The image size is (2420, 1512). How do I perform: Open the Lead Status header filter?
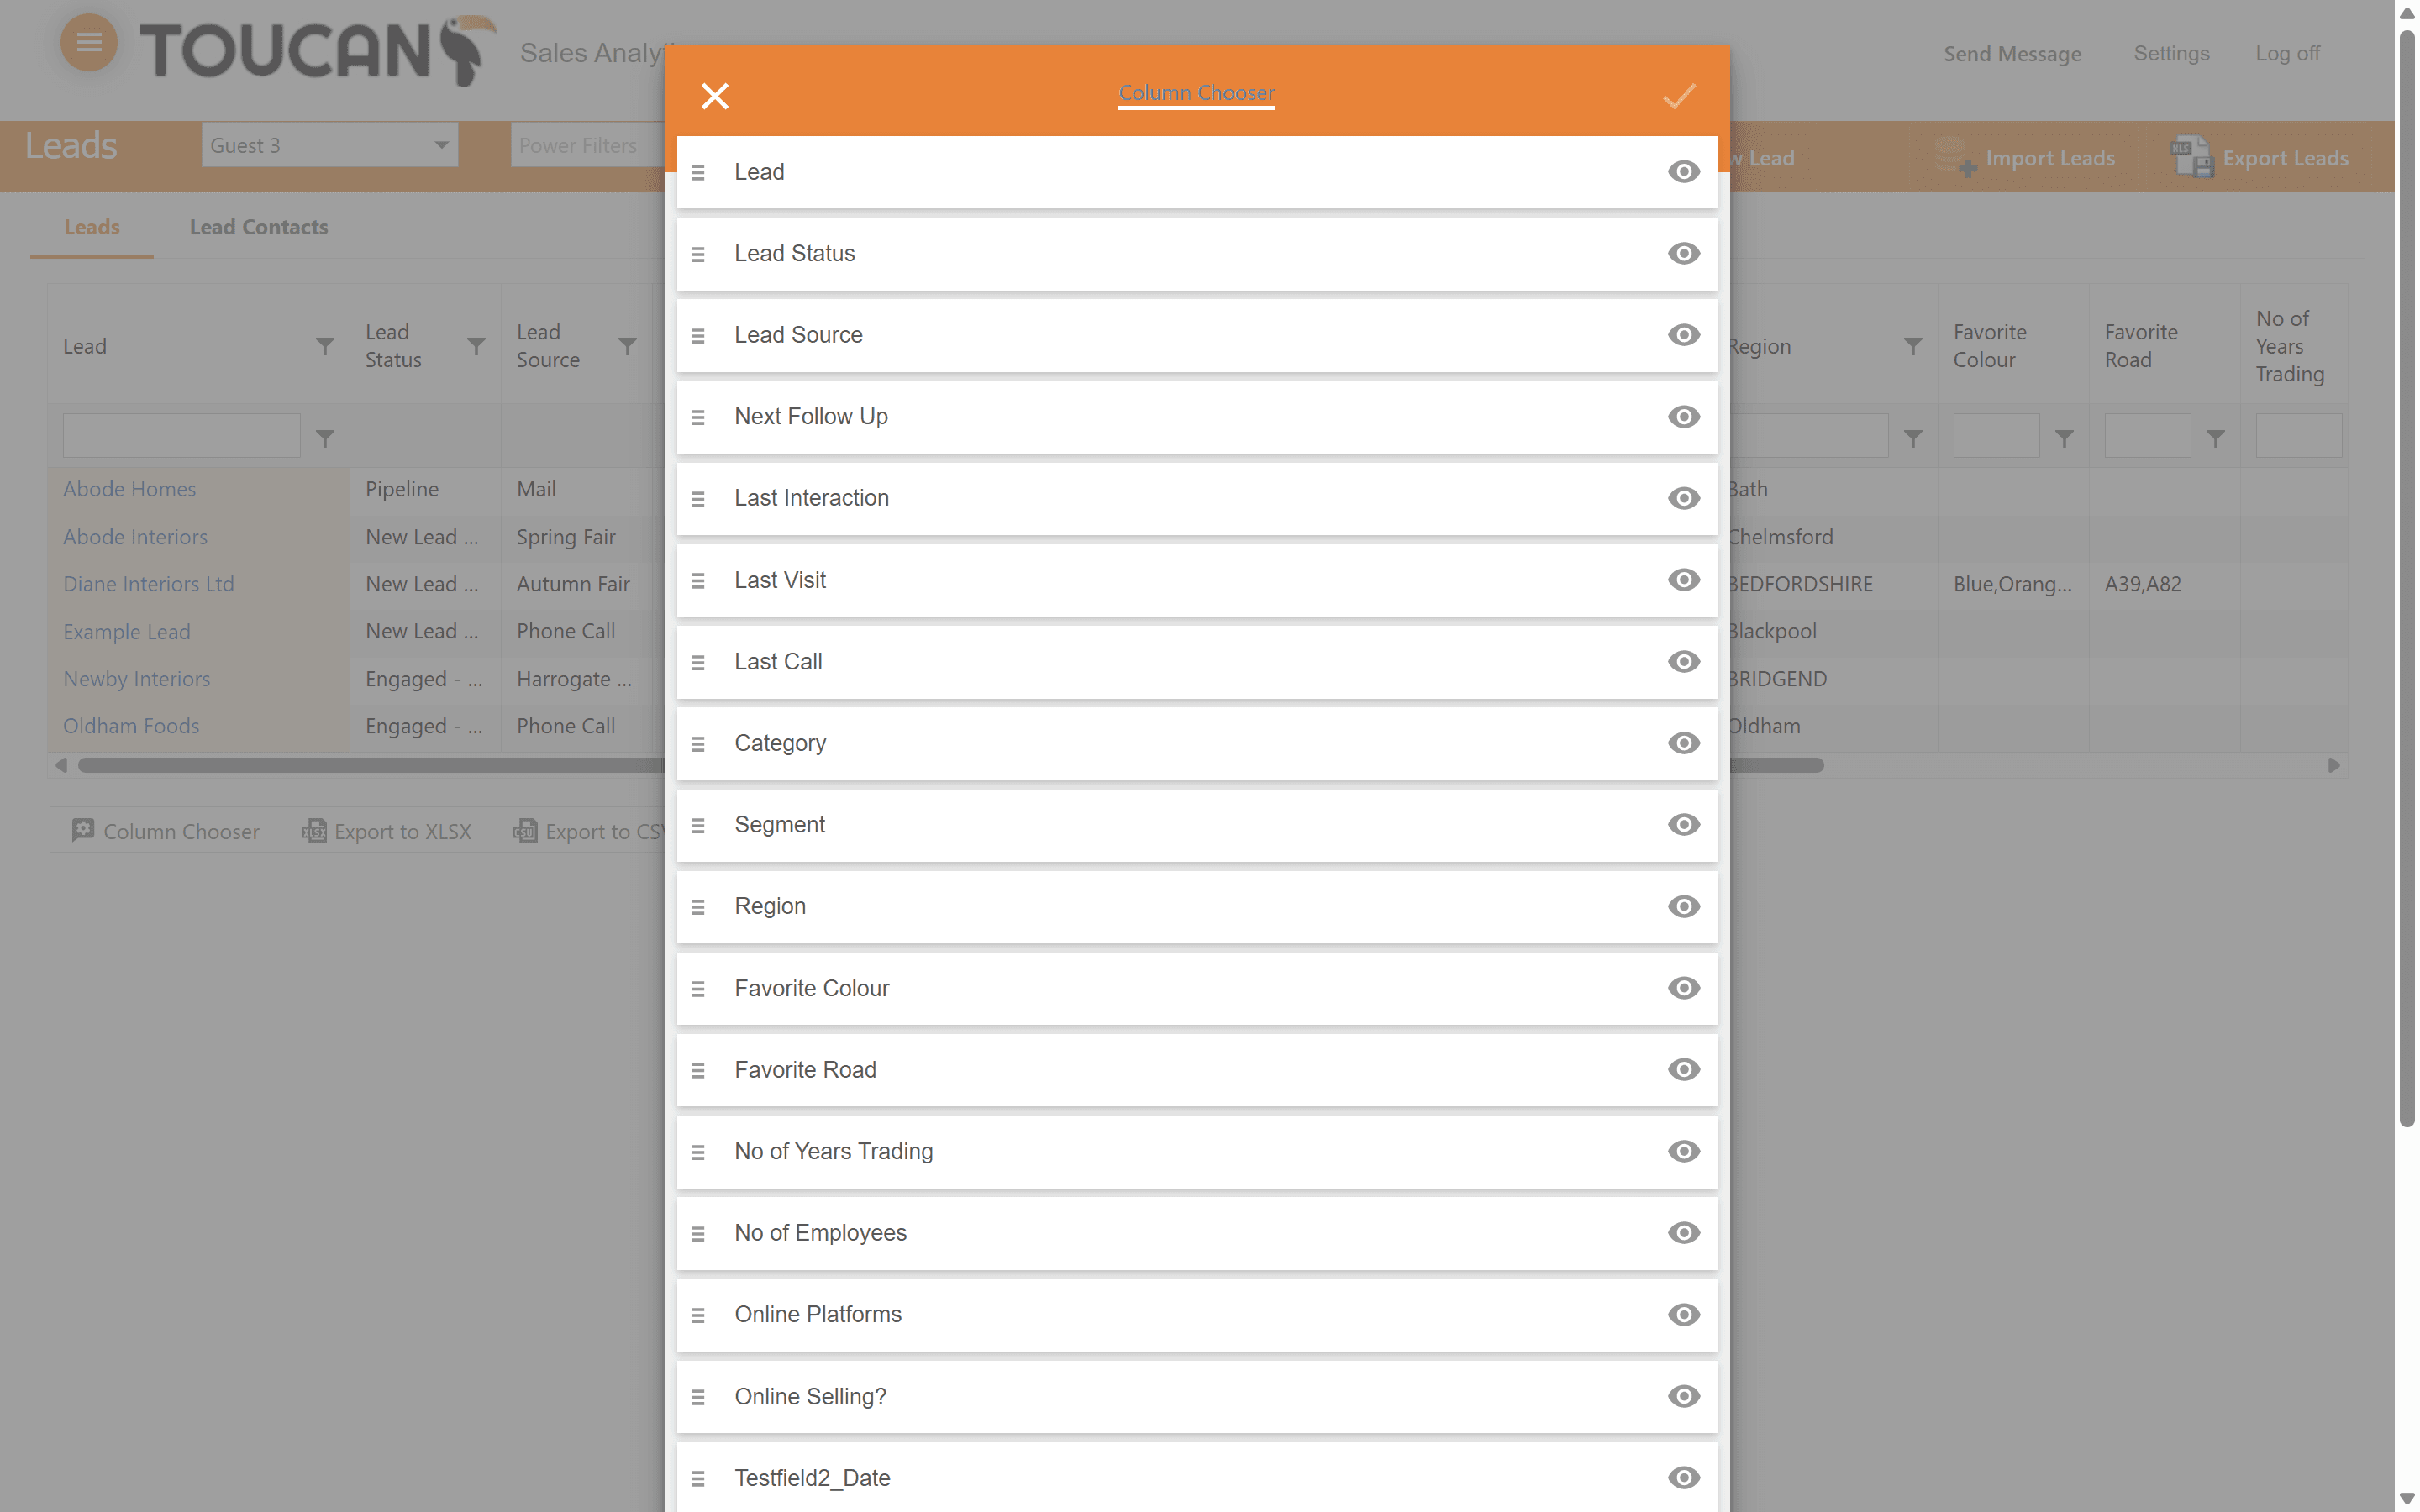click(x=476, y=347)
